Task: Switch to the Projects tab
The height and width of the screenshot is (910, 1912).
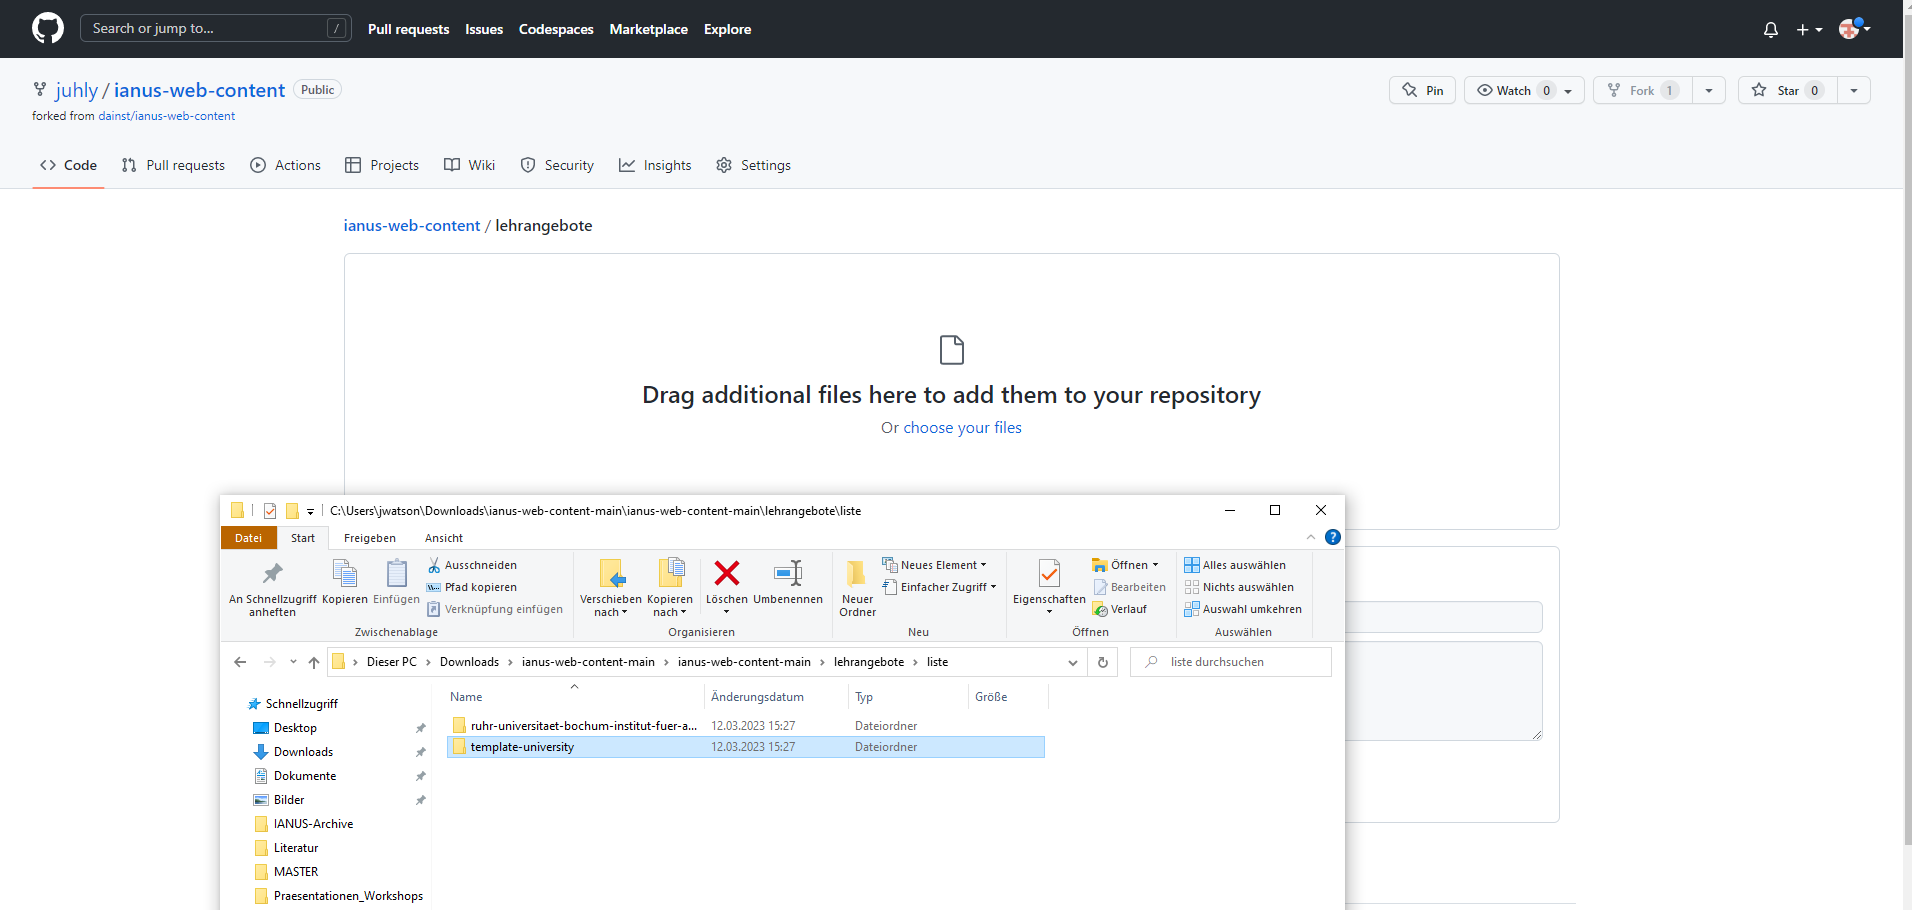Action: coord(382,165)
